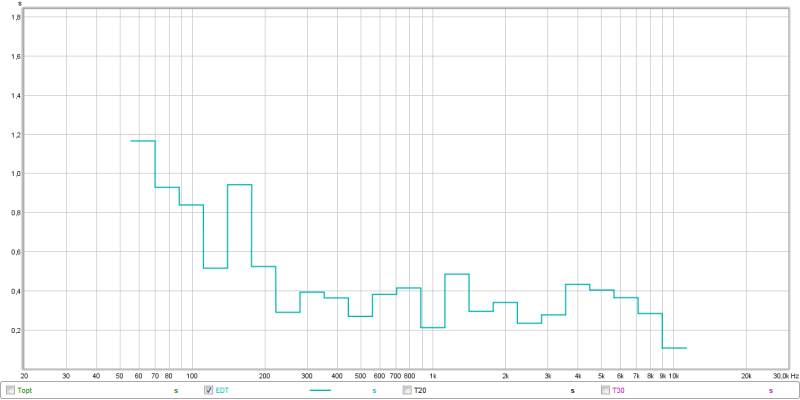Click the green Topt legend label
Screen dimensions: 800x400
[26, 390]
